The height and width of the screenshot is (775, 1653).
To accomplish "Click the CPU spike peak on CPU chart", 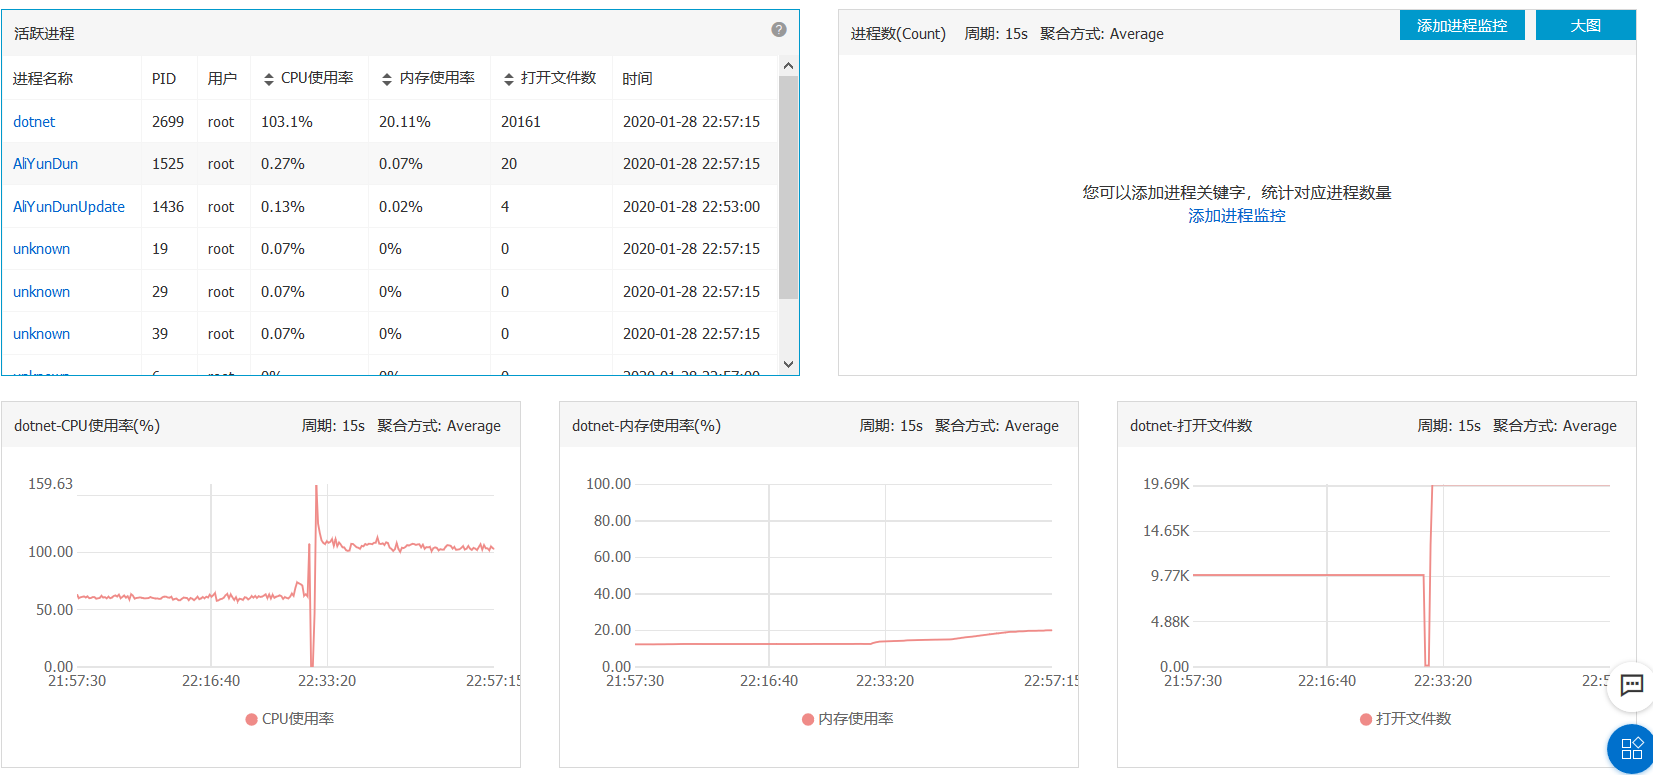I will coord(316,488).
